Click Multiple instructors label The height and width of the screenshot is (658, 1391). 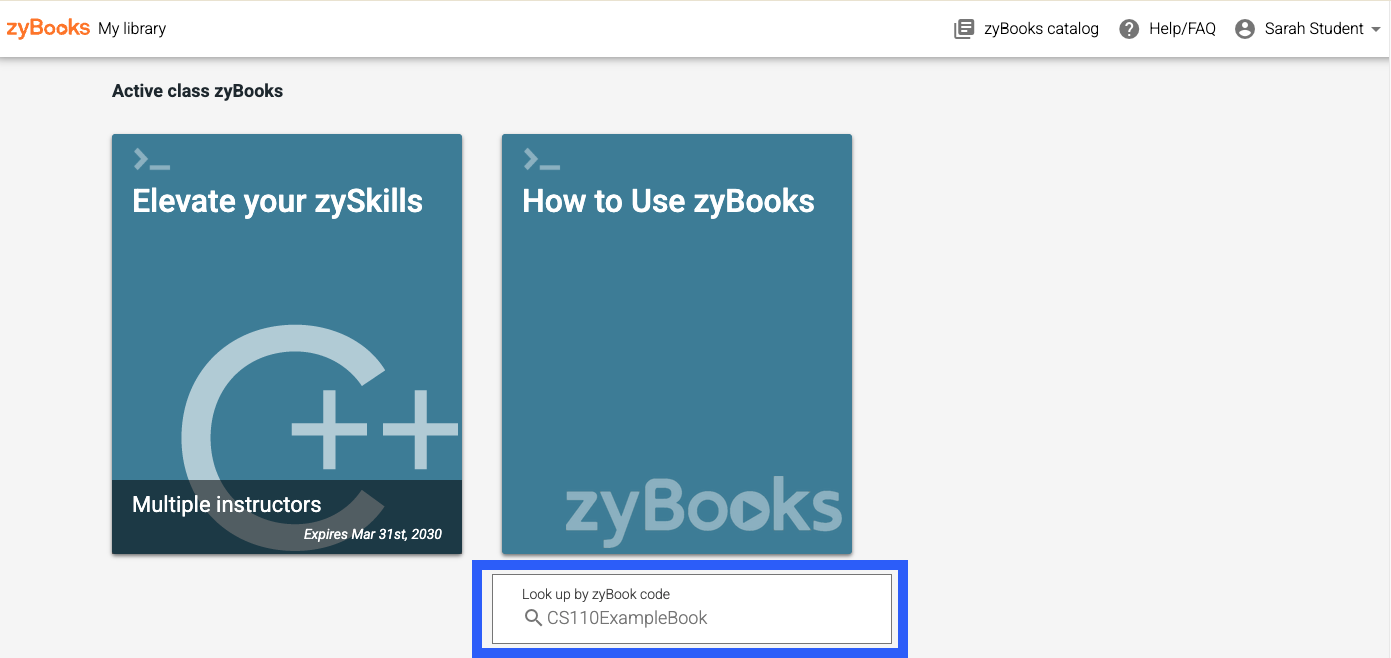[227, 505]
